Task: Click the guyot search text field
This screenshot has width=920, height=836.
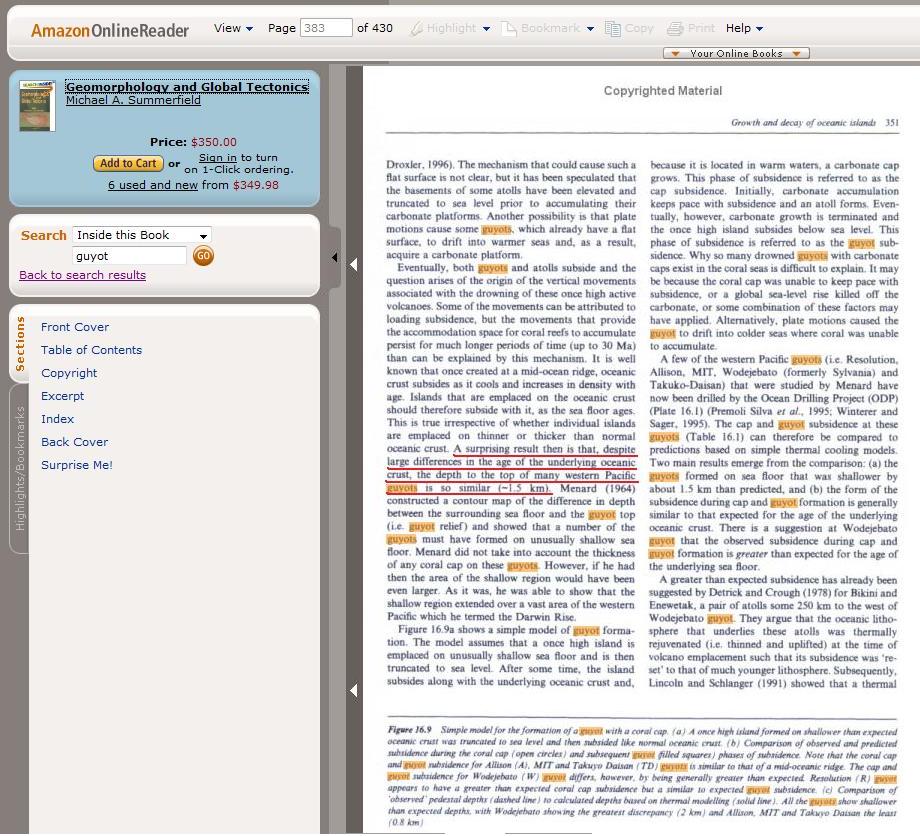Action: click(129, 256)
